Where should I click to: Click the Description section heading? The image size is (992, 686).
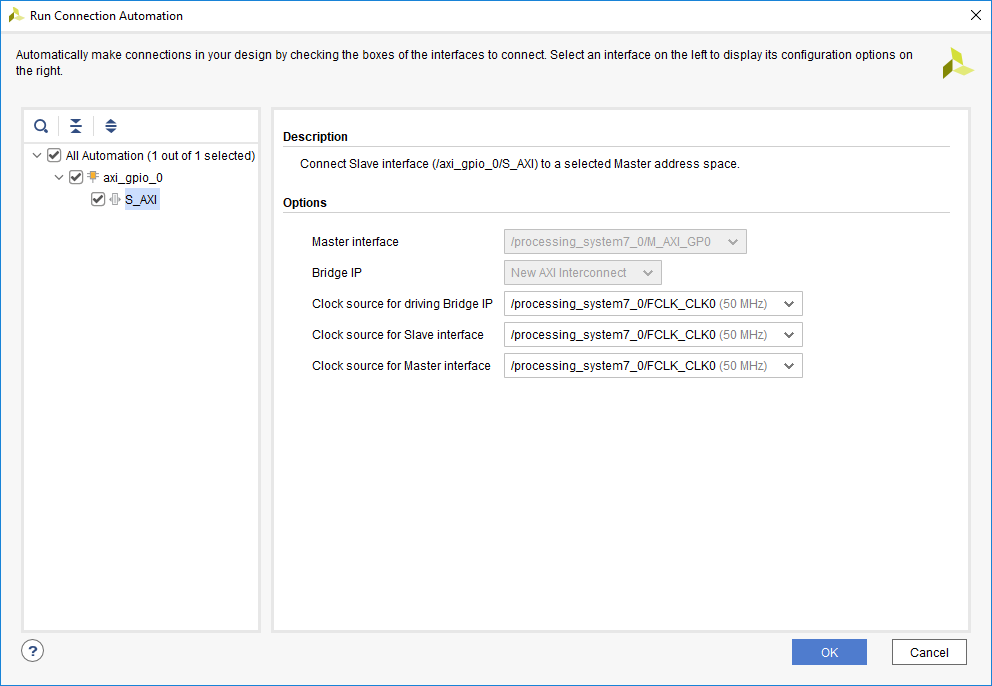(315, 137)
